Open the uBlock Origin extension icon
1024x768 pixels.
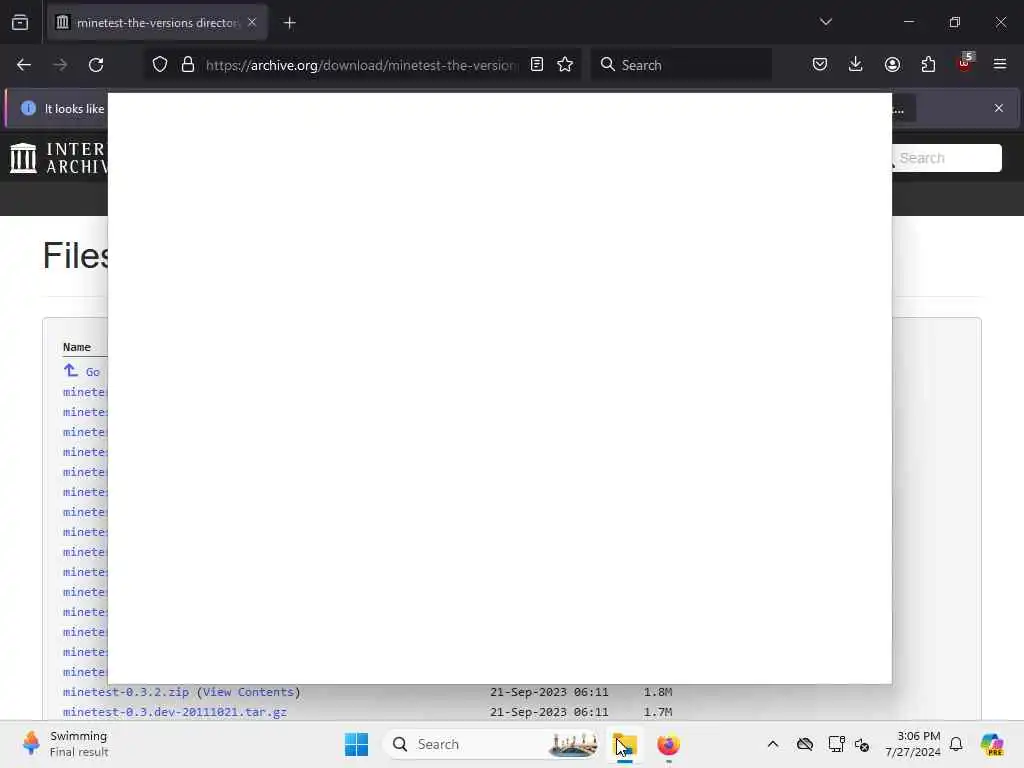point(965,63)
